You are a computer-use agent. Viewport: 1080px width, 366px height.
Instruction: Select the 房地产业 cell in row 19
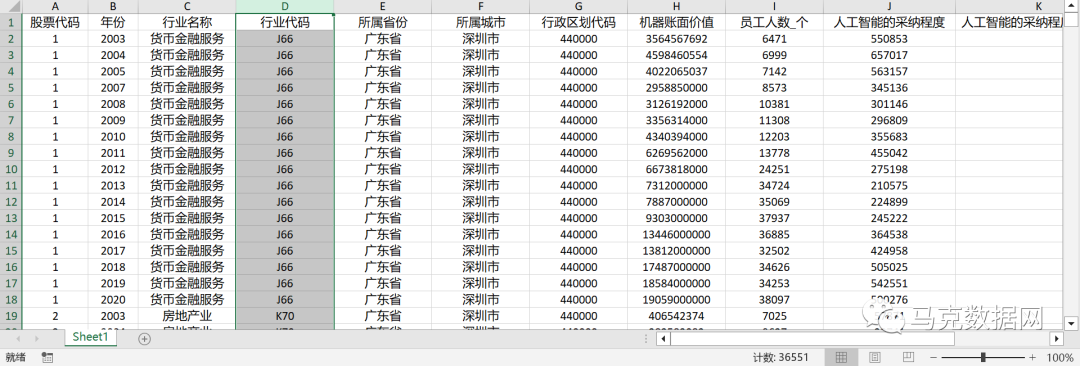click(187, 316)
